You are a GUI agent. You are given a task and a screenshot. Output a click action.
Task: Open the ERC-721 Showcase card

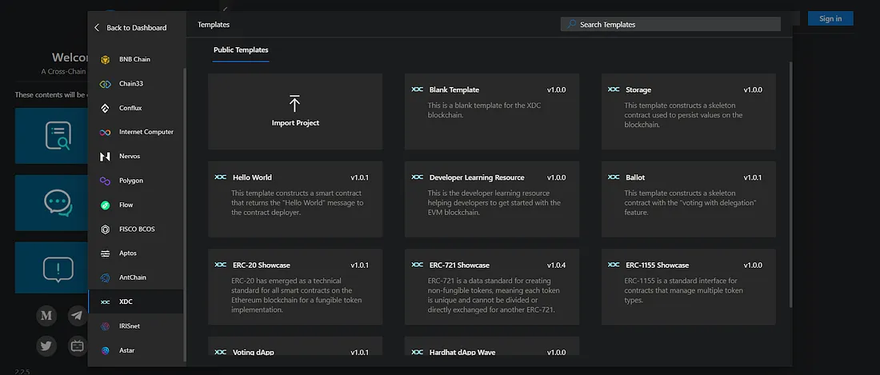pos(492,287)
